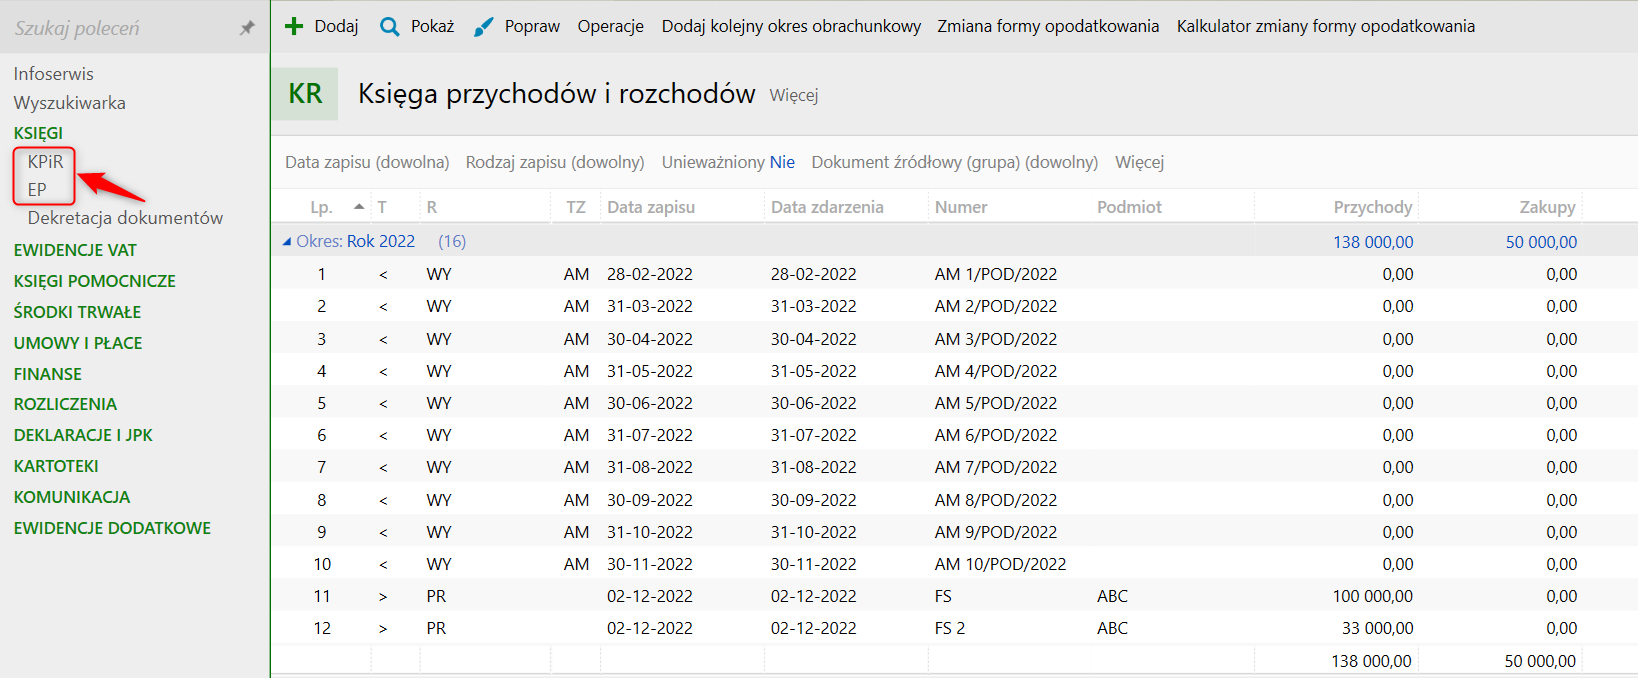Click Więcej link beside the title
The width and height of the screenshot is (1638, 678).
click(x=794, y=95)
